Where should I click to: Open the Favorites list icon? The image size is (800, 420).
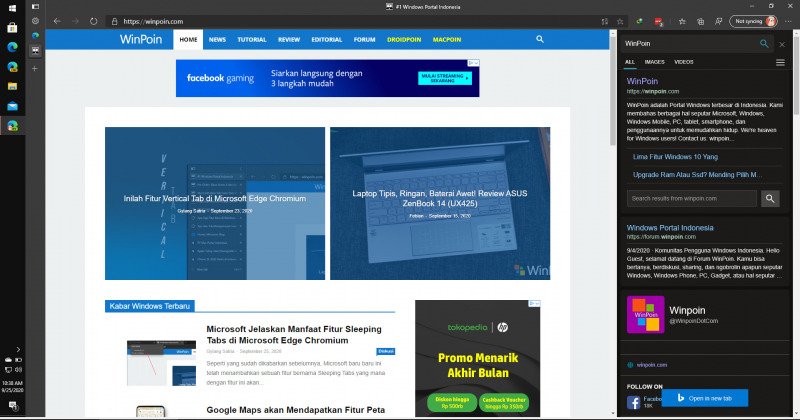click(682, 21)
